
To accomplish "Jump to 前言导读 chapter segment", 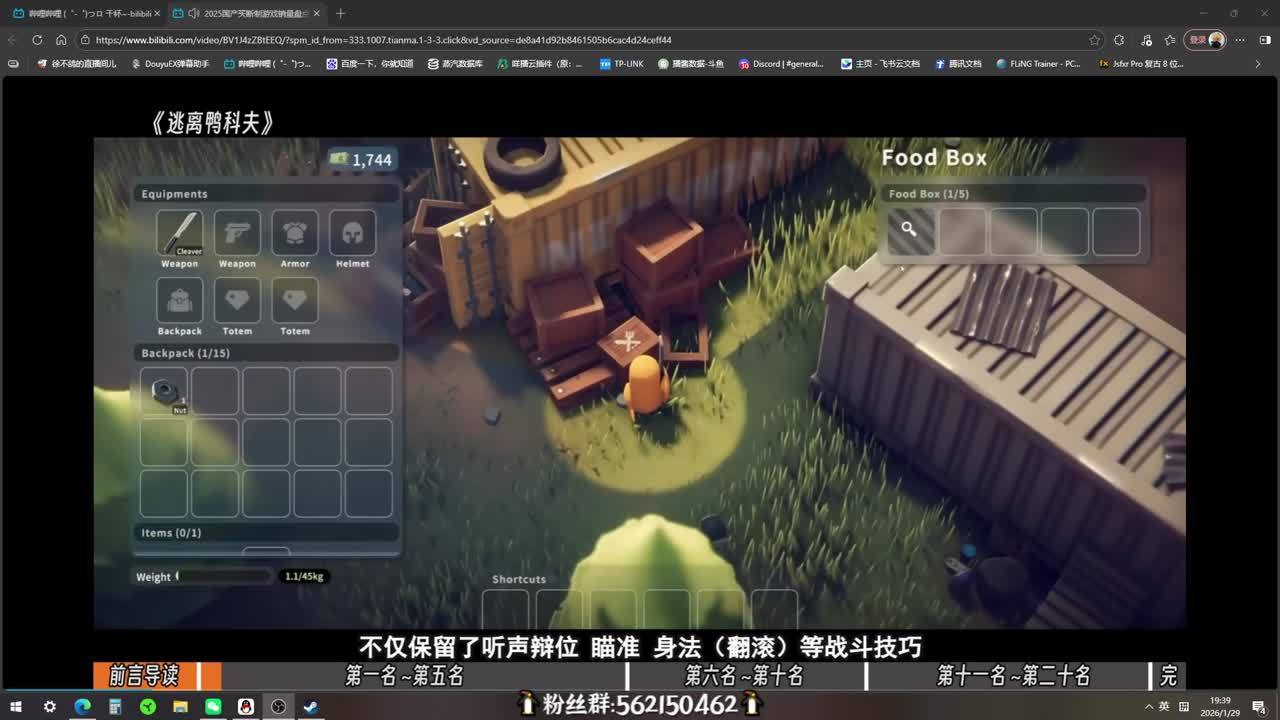I will [147, 676].
